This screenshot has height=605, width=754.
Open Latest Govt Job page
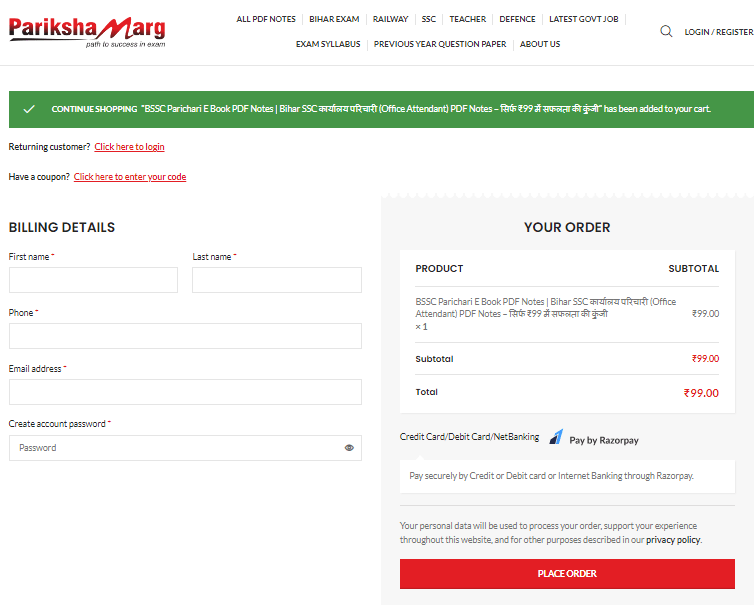pyautogui.click(x=584, y=19)
